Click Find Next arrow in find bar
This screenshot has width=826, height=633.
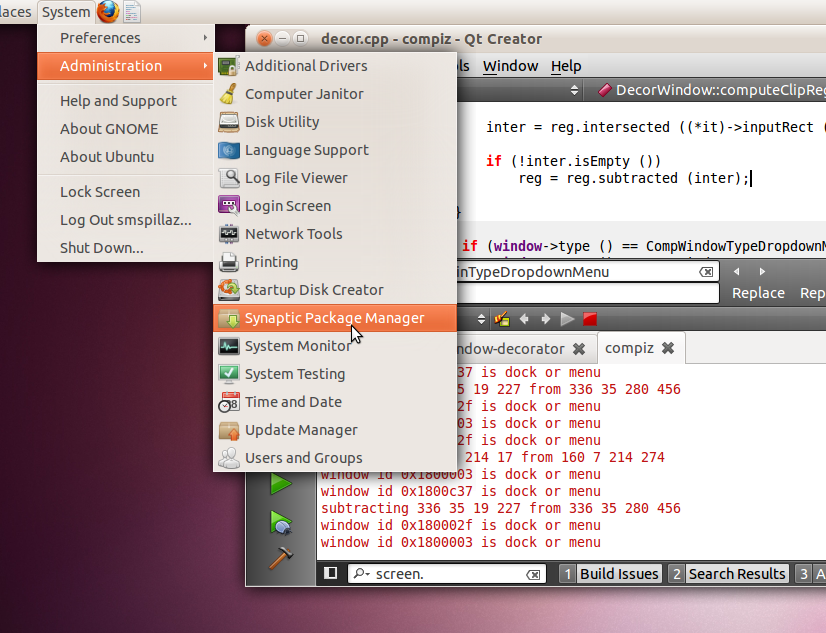point(762,272)
